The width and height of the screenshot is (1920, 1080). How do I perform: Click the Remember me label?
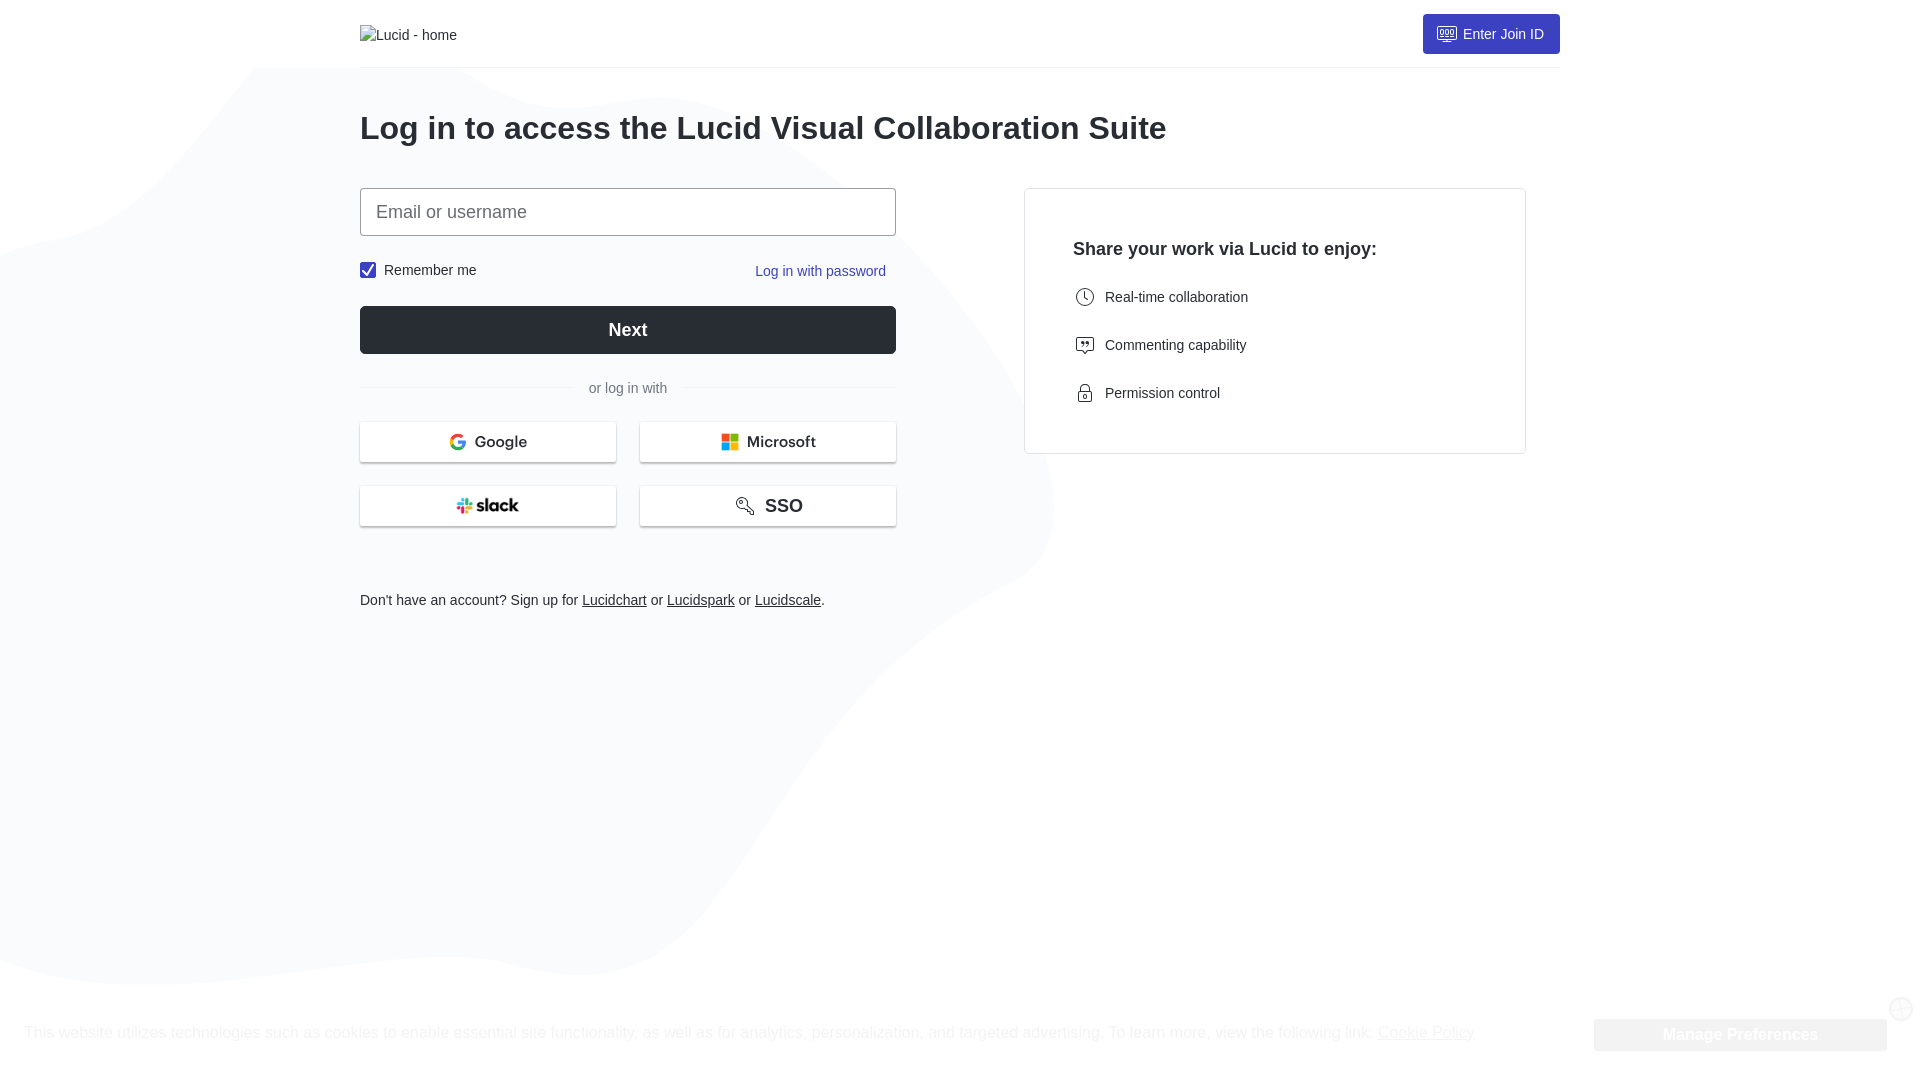[430, 270]
